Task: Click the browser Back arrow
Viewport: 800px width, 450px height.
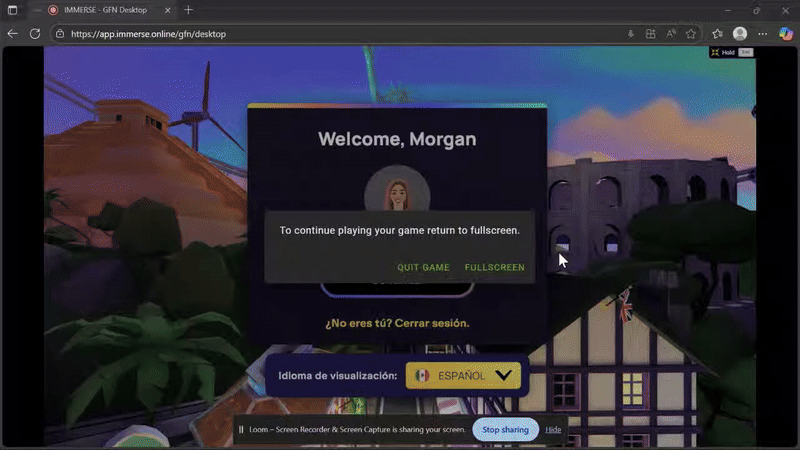Action: pos(13,33)
